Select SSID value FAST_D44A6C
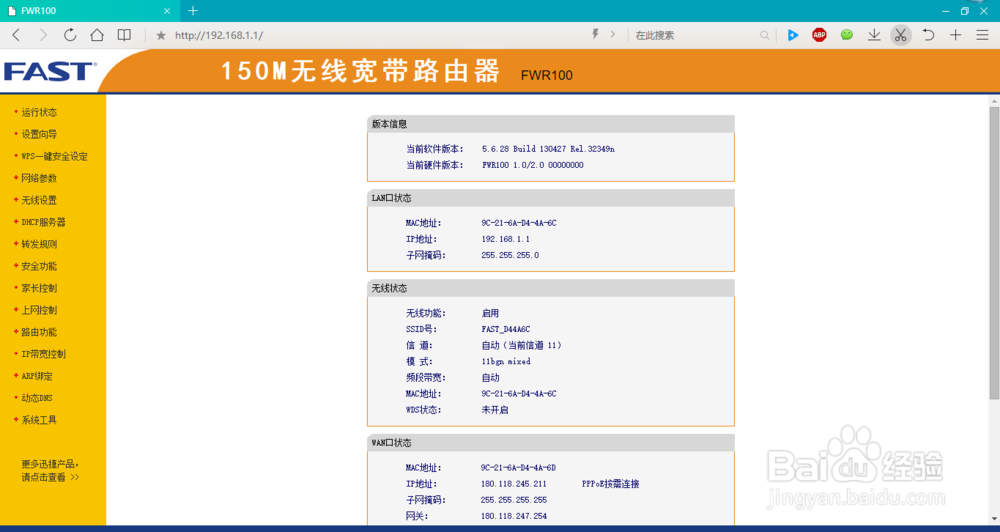 pos(506,329)
